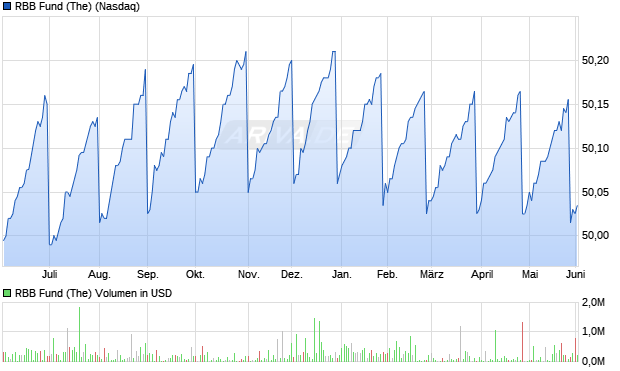Click the Mai month label
Image resolution: width=620 pixels, height=371 pixels.
coord(530,274)
